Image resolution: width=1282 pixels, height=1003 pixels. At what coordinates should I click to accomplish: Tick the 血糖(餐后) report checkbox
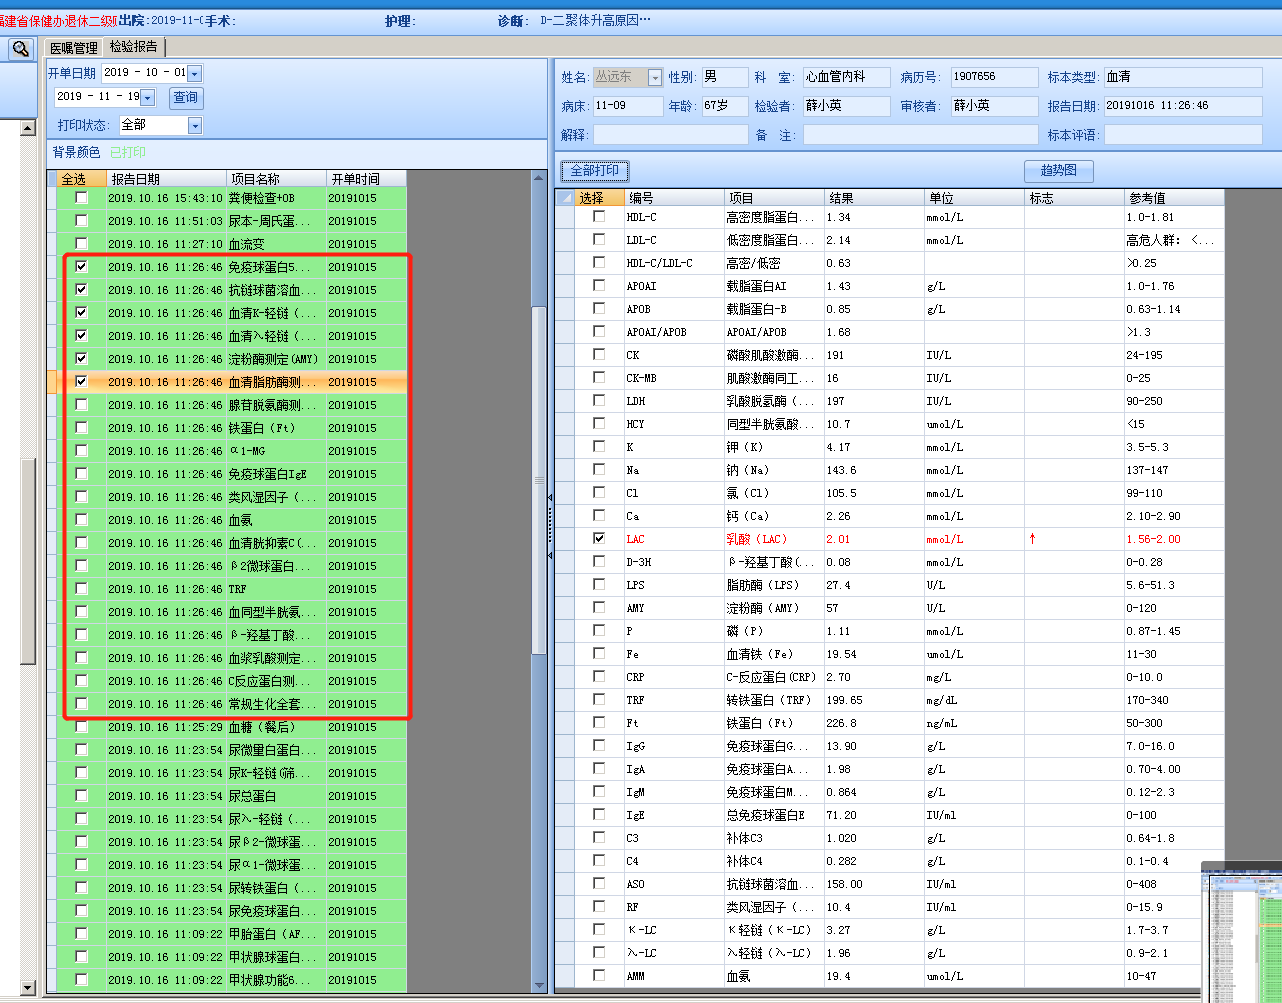point(82,727)
